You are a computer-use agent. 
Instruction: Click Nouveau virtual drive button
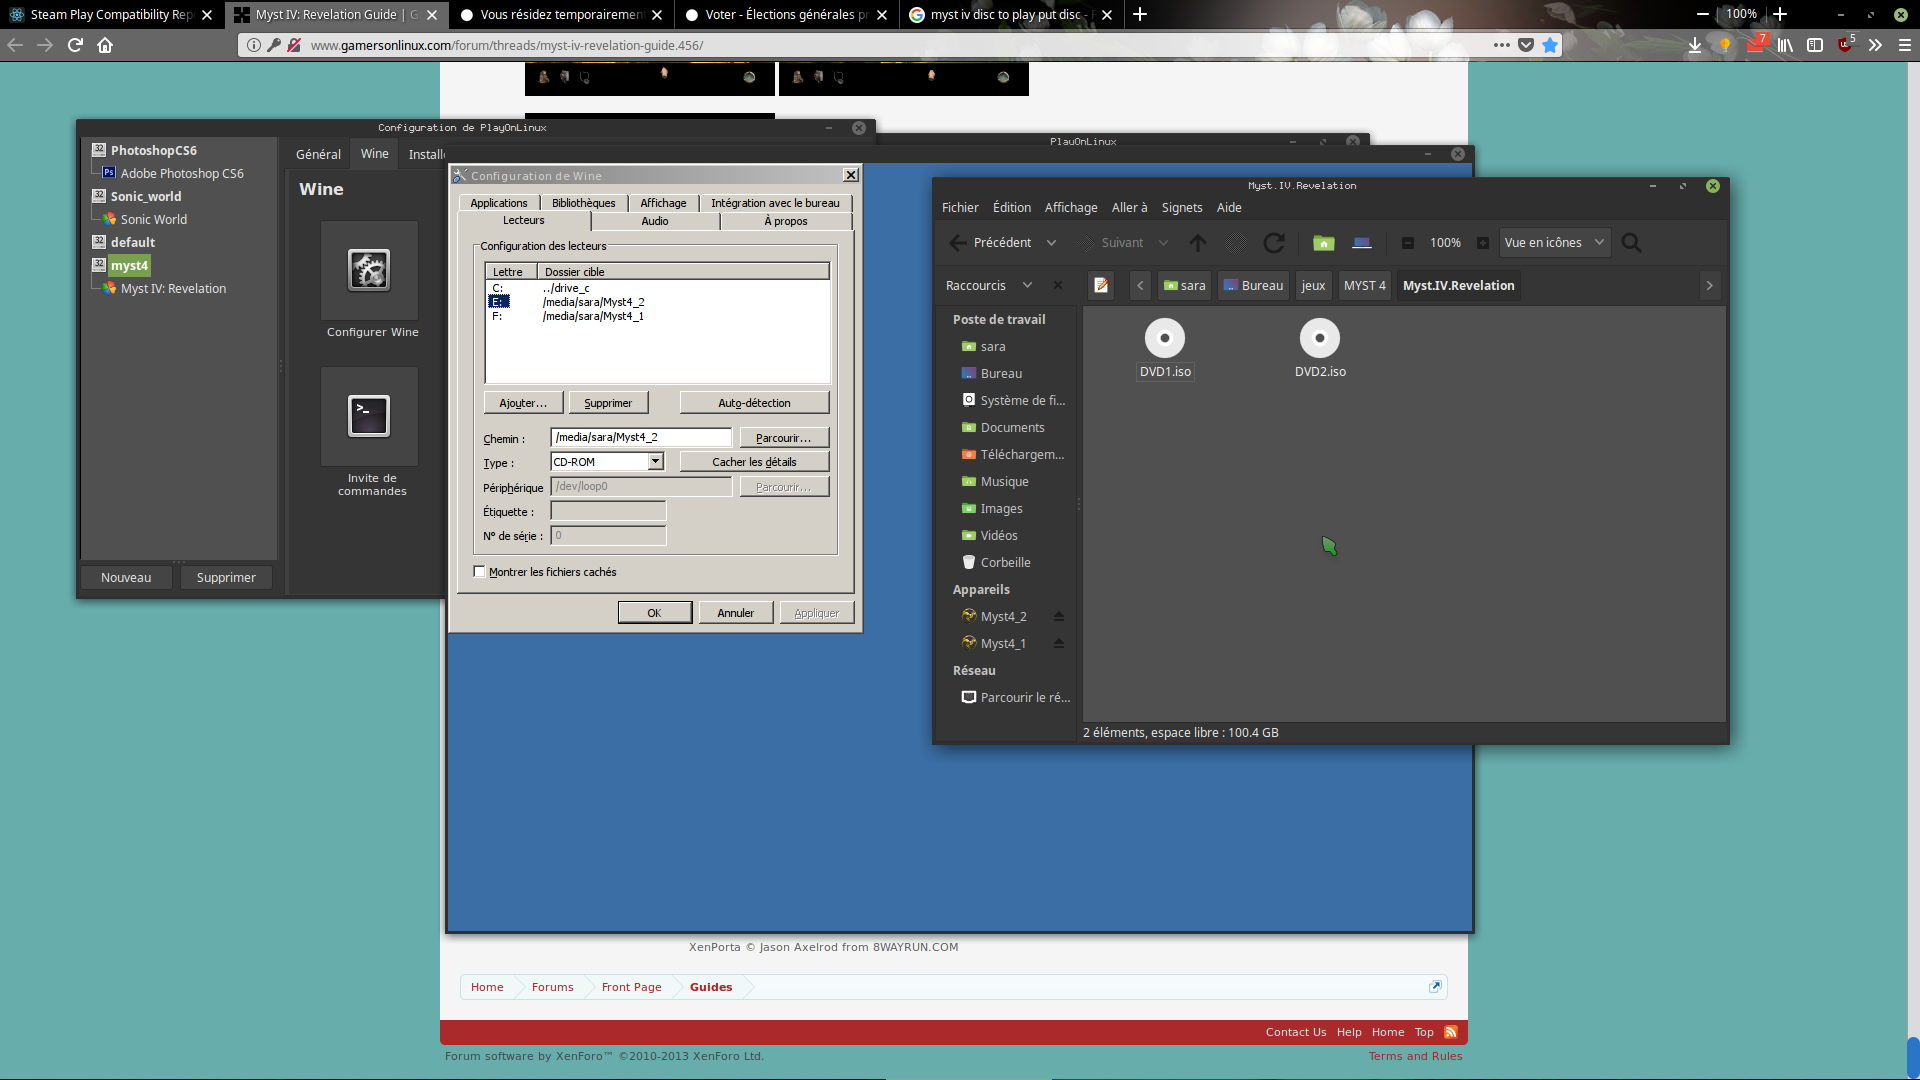coord(126,577)
